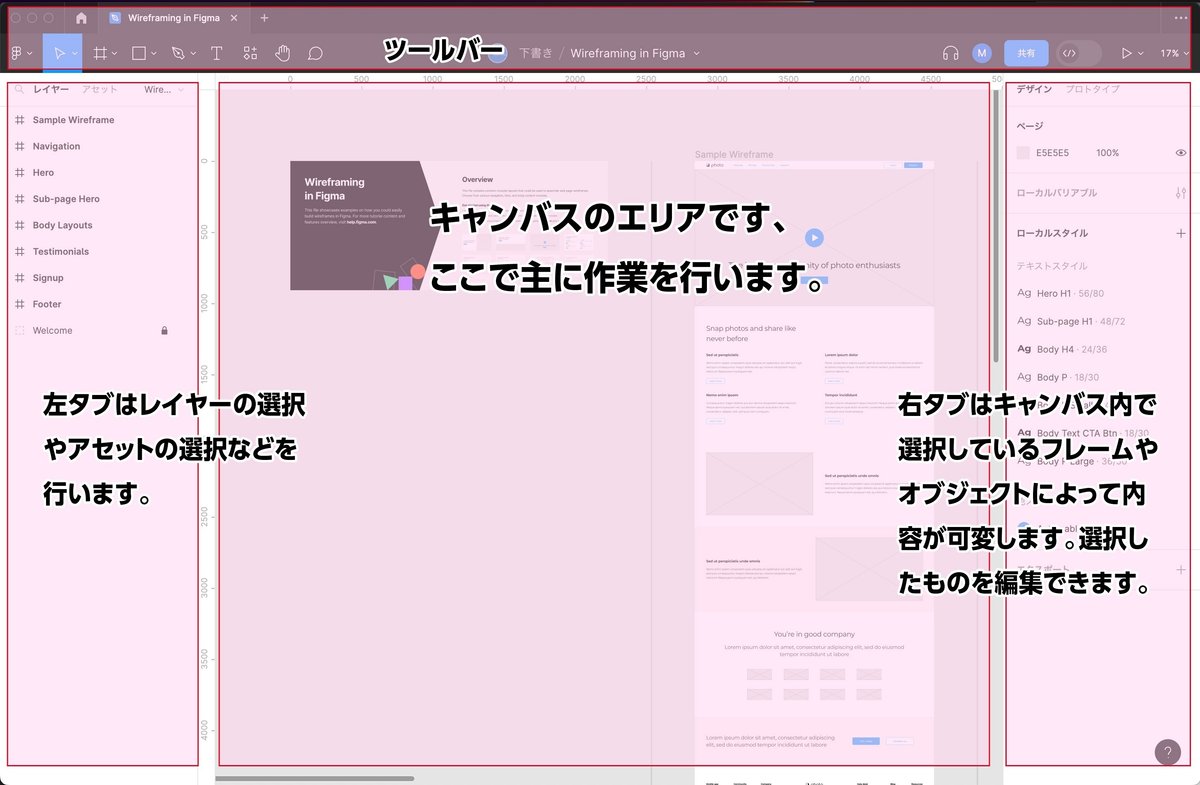Select the Hand tool
The width and height of the screenshot is (1200, 785).
pos(283,53)
